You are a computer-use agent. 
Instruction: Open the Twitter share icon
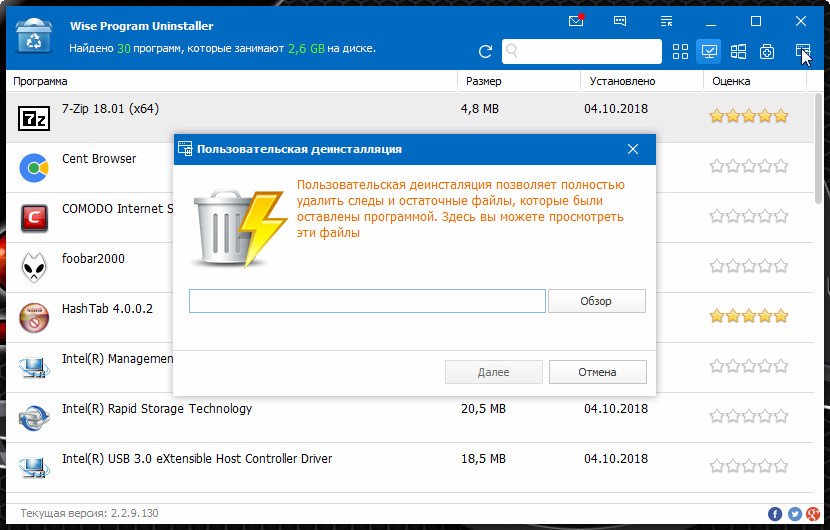pos(795,514)
